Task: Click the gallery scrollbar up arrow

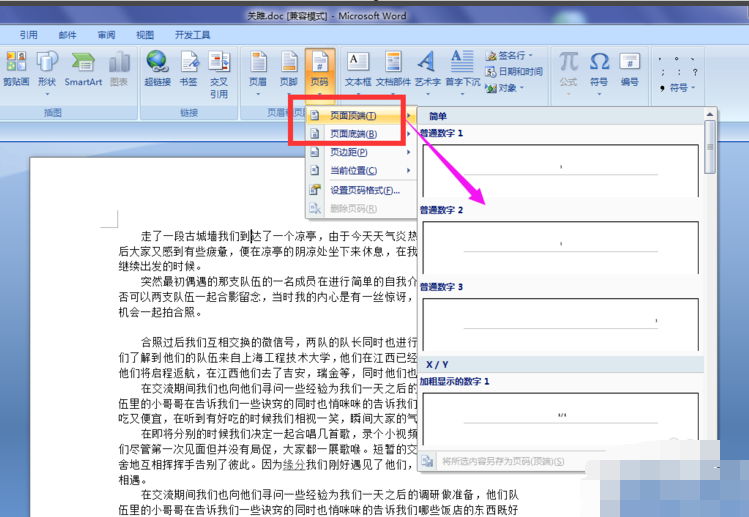Action: tap(710, 114)
